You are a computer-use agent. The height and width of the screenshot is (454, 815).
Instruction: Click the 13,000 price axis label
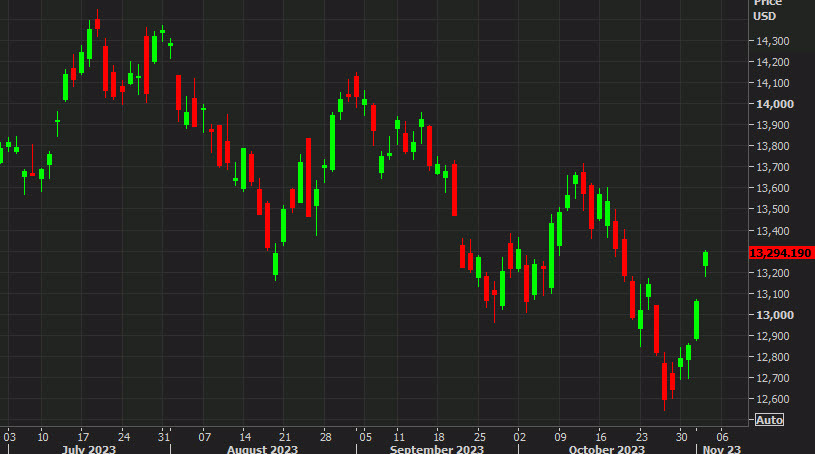[774, 315]
